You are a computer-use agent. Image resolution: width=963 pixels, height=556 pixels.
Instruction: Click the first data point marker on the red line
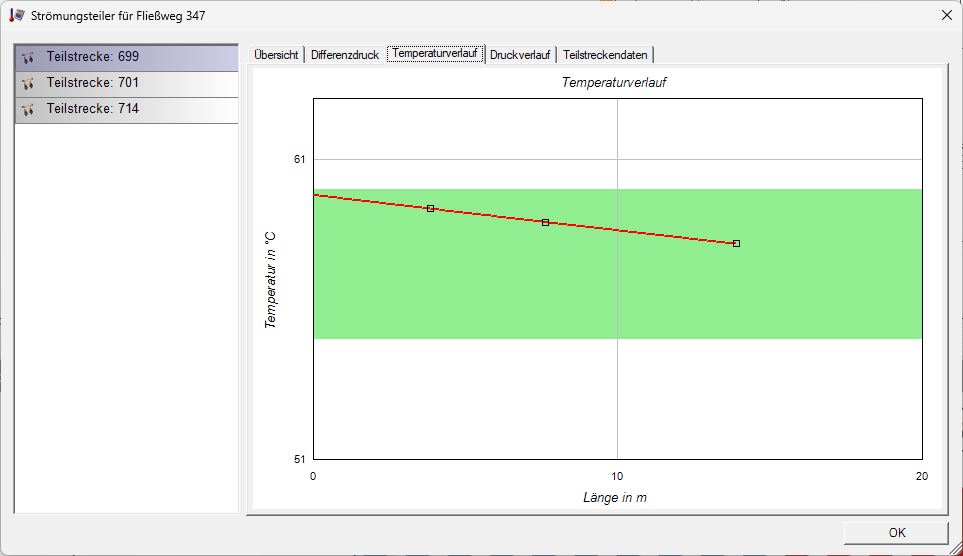(431, 209)
